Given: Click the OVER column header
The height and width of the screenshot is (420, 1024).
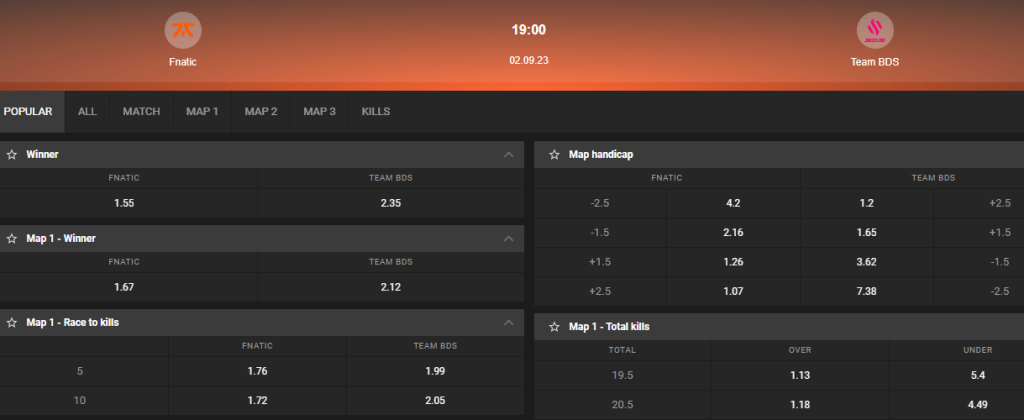Looking at the screenshot, I should tap(800, 350).
